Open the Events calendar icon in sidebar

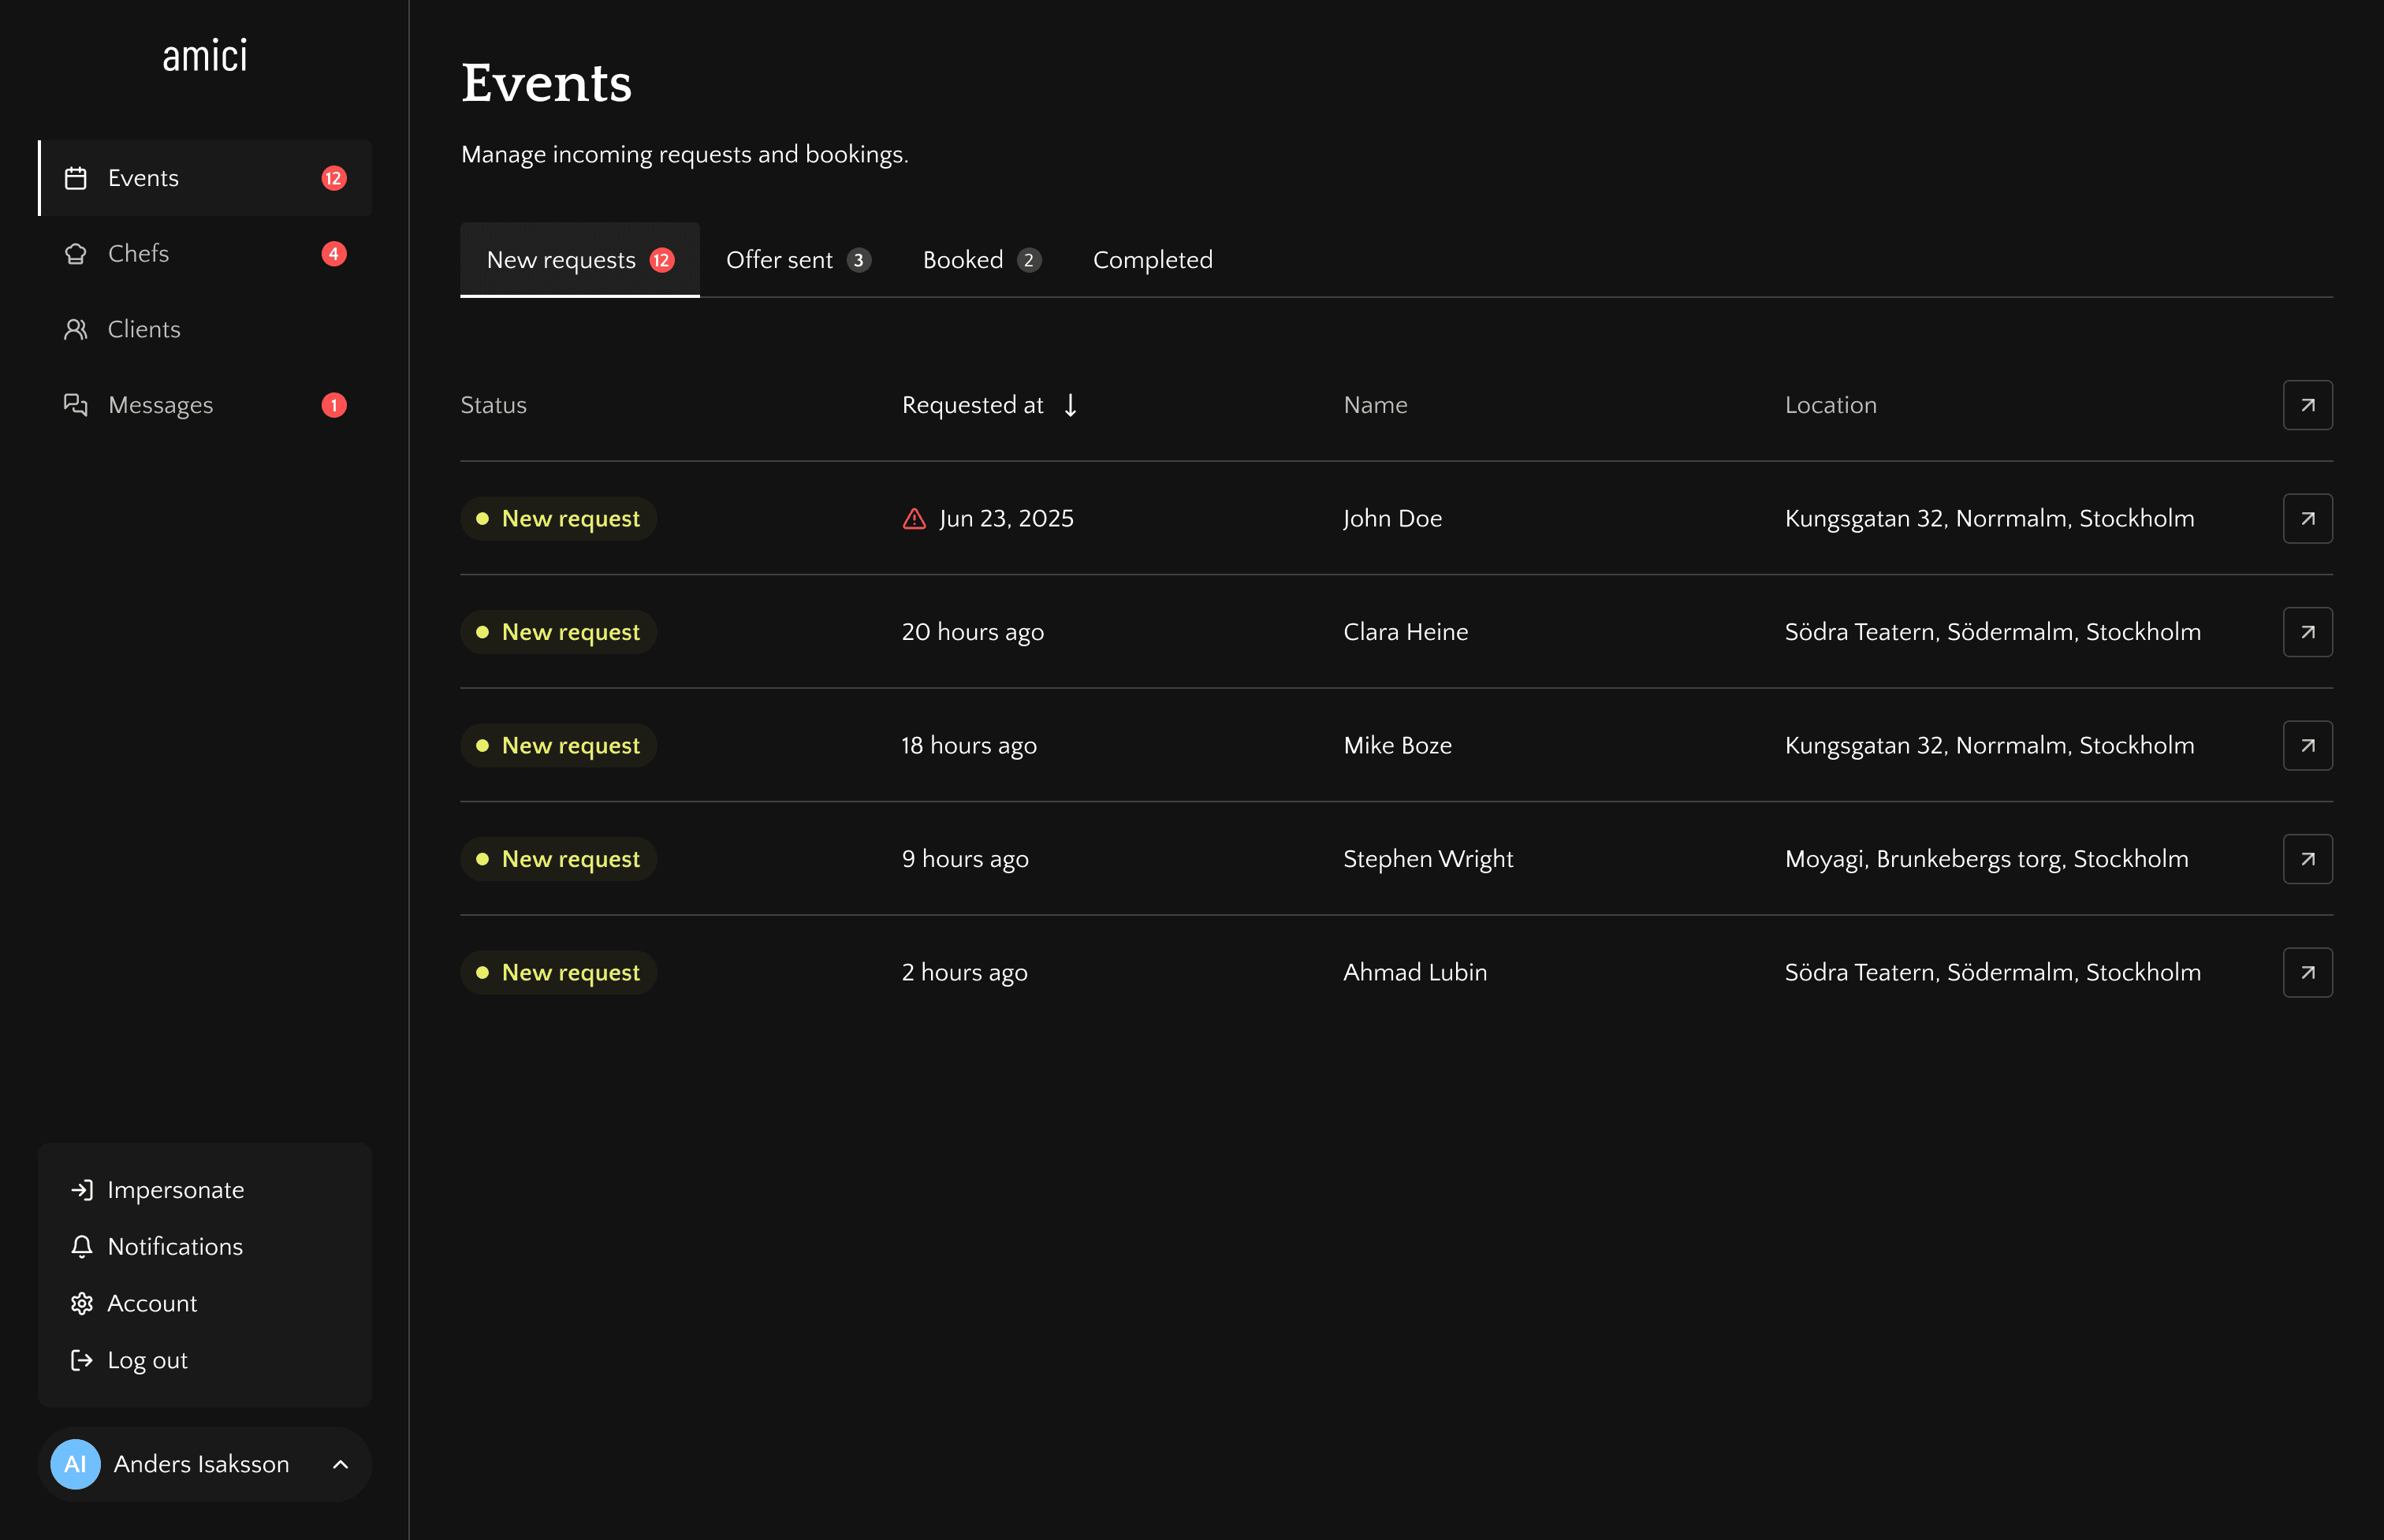[76, 178]
